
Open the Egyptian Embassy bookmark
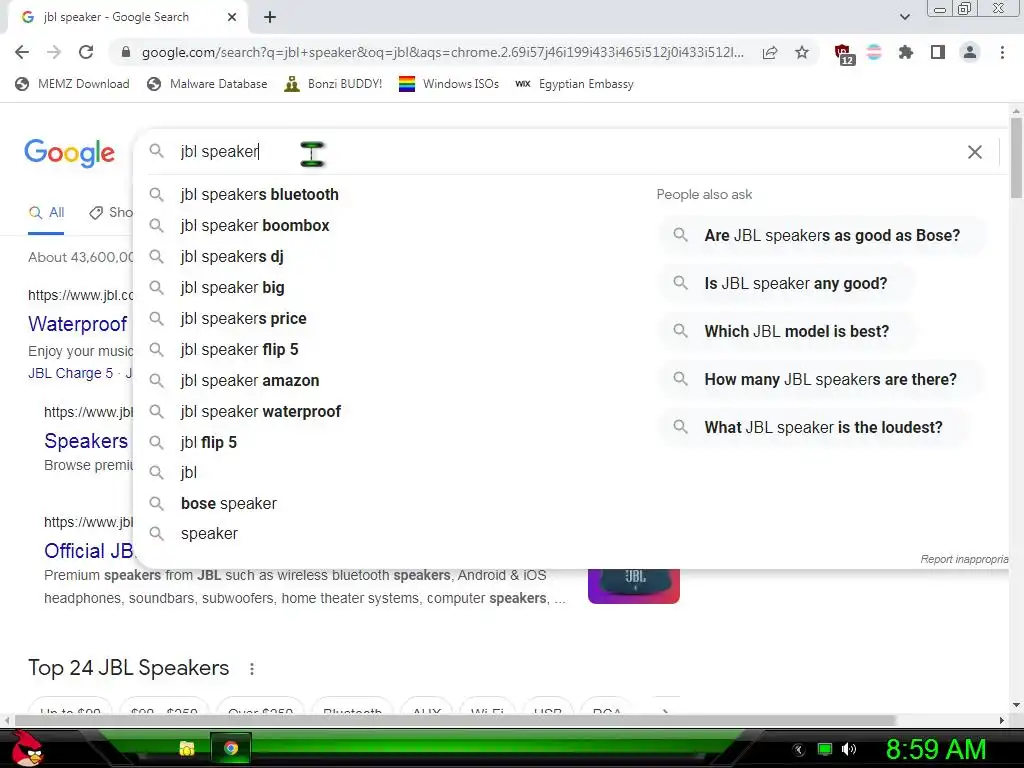point(575,84)
